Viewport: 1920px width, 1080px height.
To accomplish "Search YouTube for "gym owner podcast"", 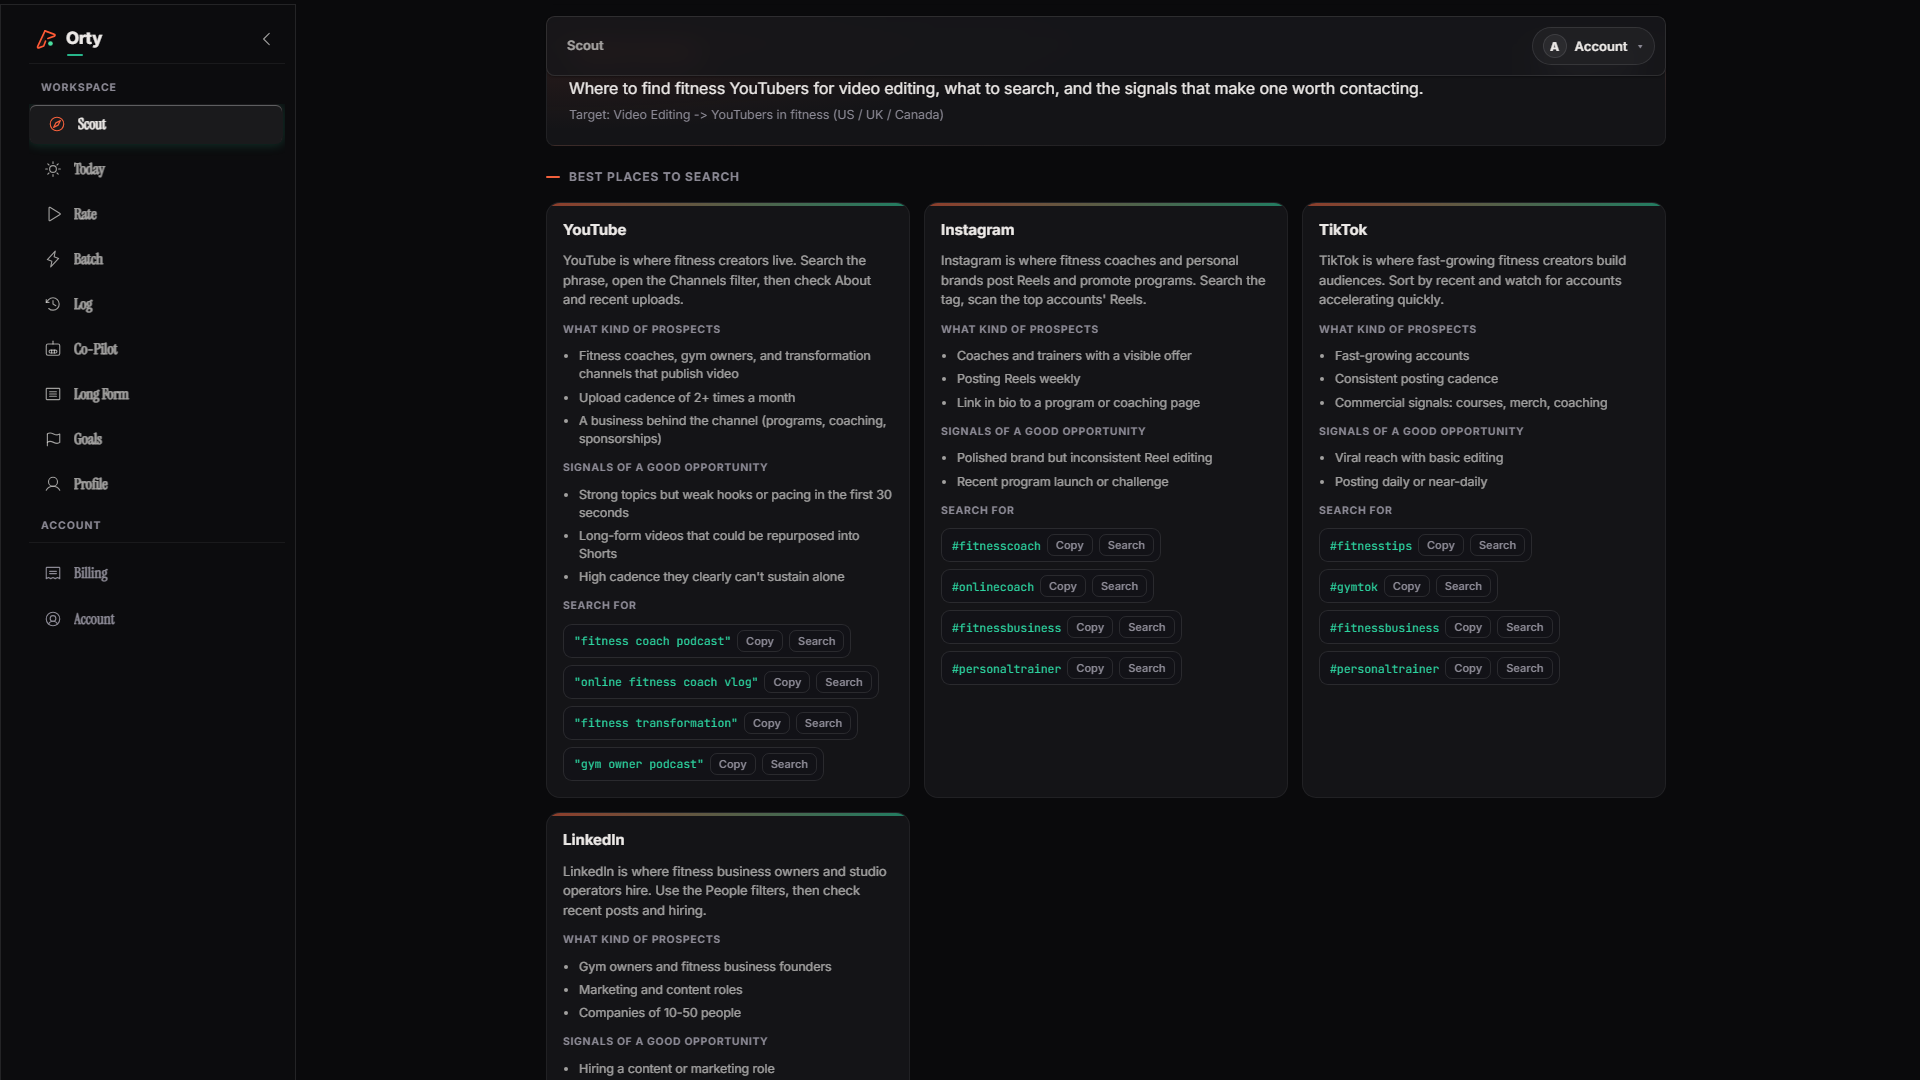I will click(789, 764).
